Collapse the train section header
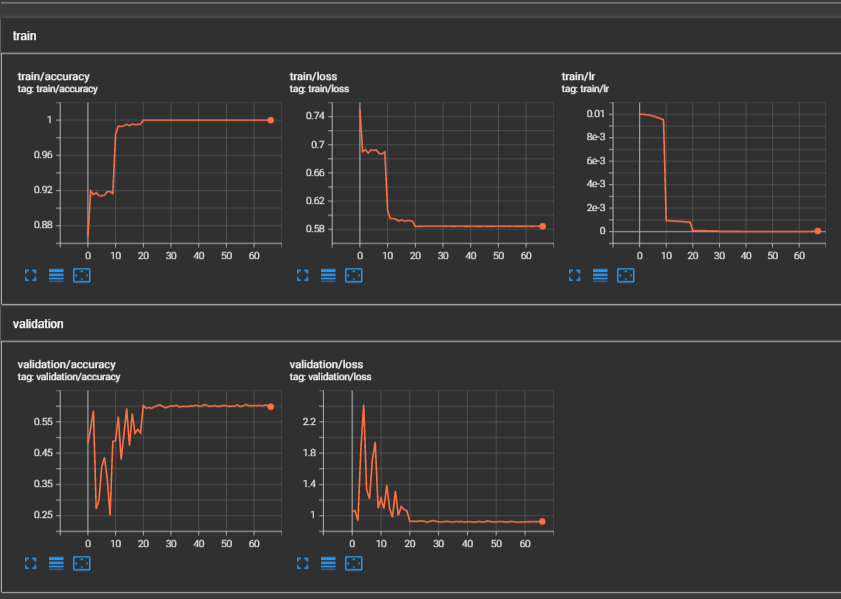841x599 pixels. [27, 36]
